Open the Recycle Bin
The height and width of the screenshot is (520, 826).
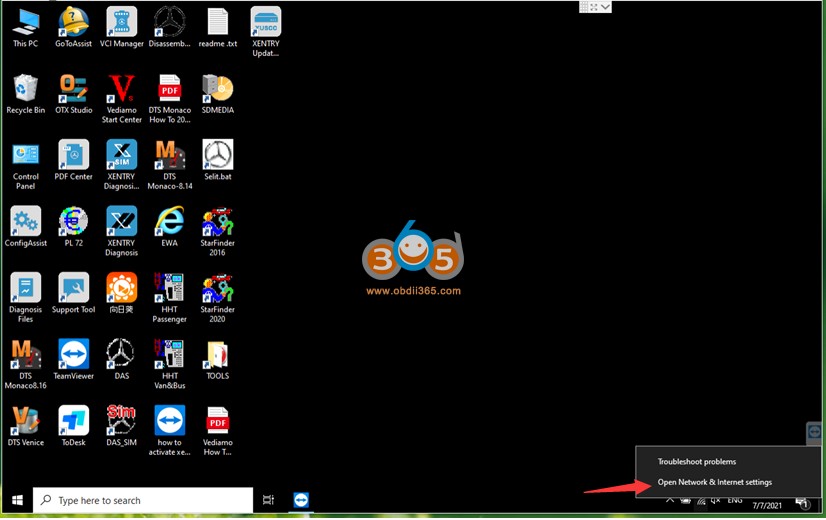[x=25, y=95]
